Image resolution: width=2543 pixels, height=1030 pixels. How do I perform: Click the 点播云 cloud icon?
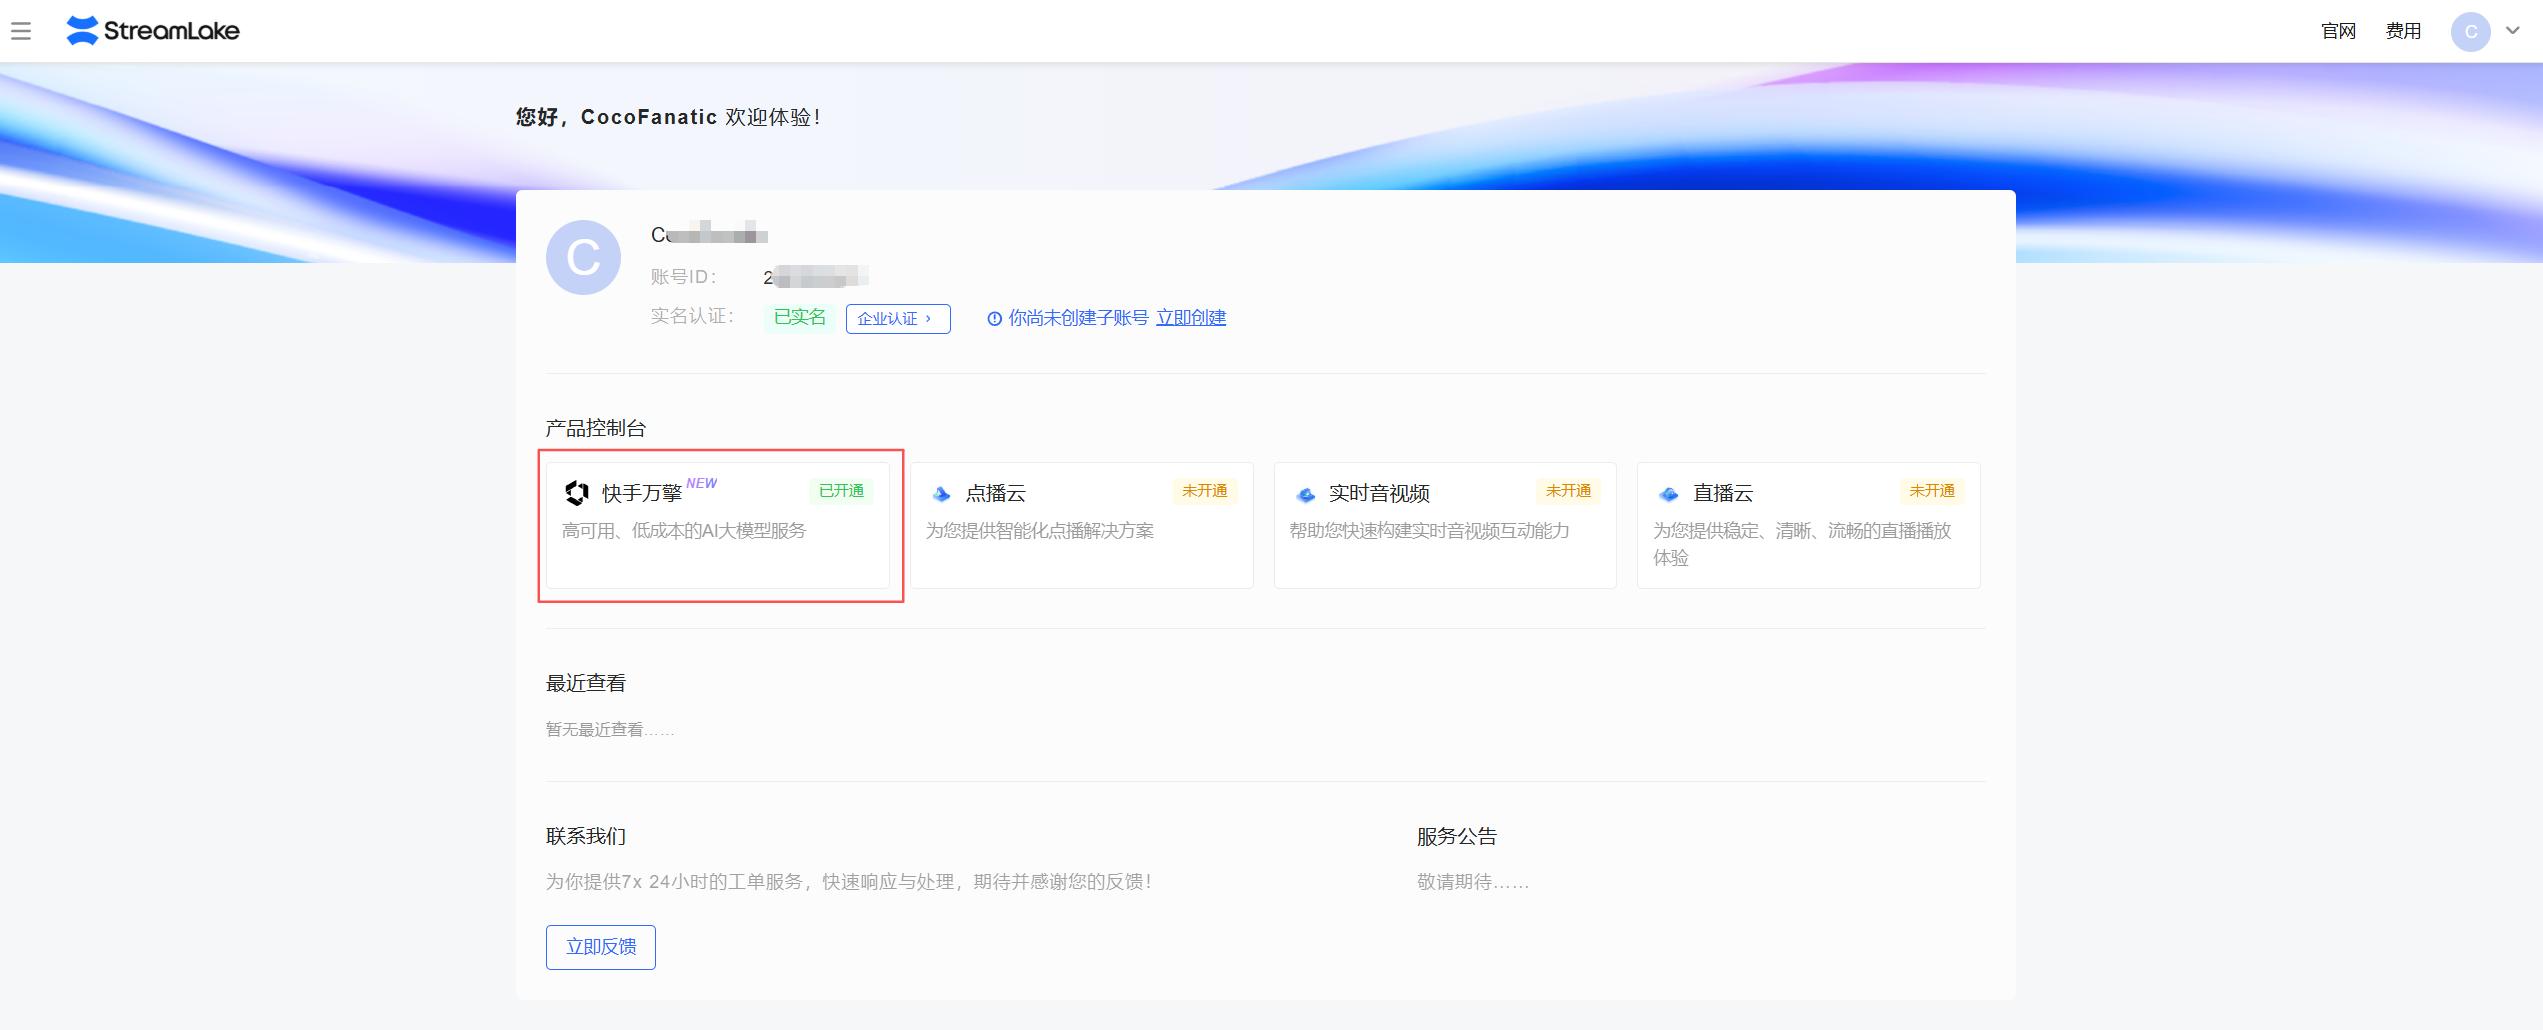(940, 493)
